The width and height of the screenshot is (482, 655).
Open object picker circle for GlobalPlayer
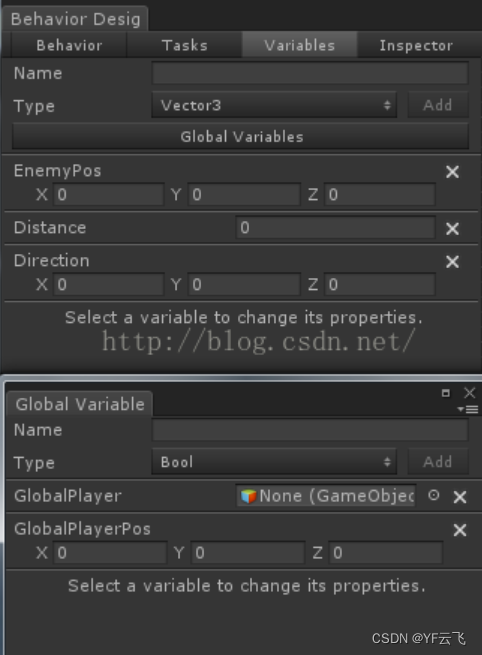(434, 495)
